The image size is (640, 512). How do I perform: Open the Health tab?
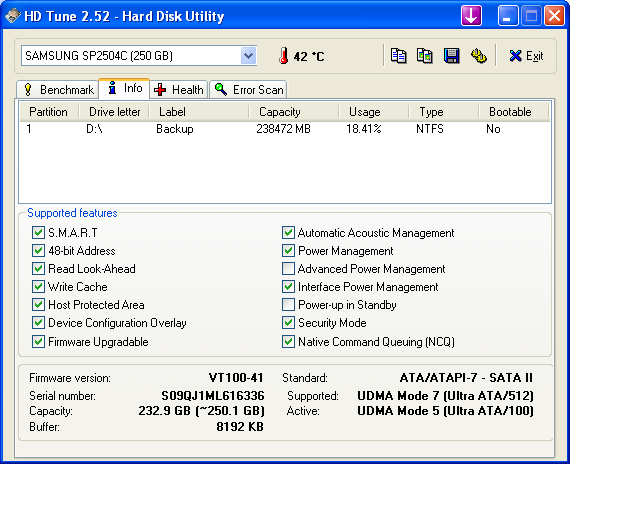[x=179, y=89]
